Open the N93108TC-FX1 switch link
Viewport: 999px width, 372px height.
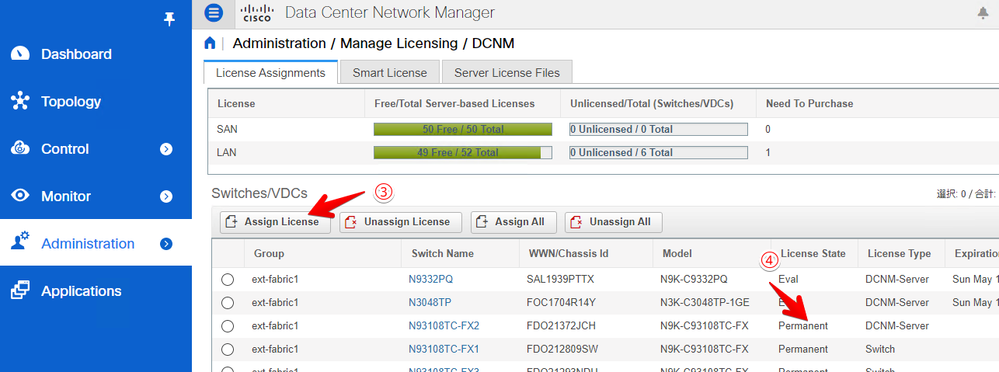click(443, 349)
